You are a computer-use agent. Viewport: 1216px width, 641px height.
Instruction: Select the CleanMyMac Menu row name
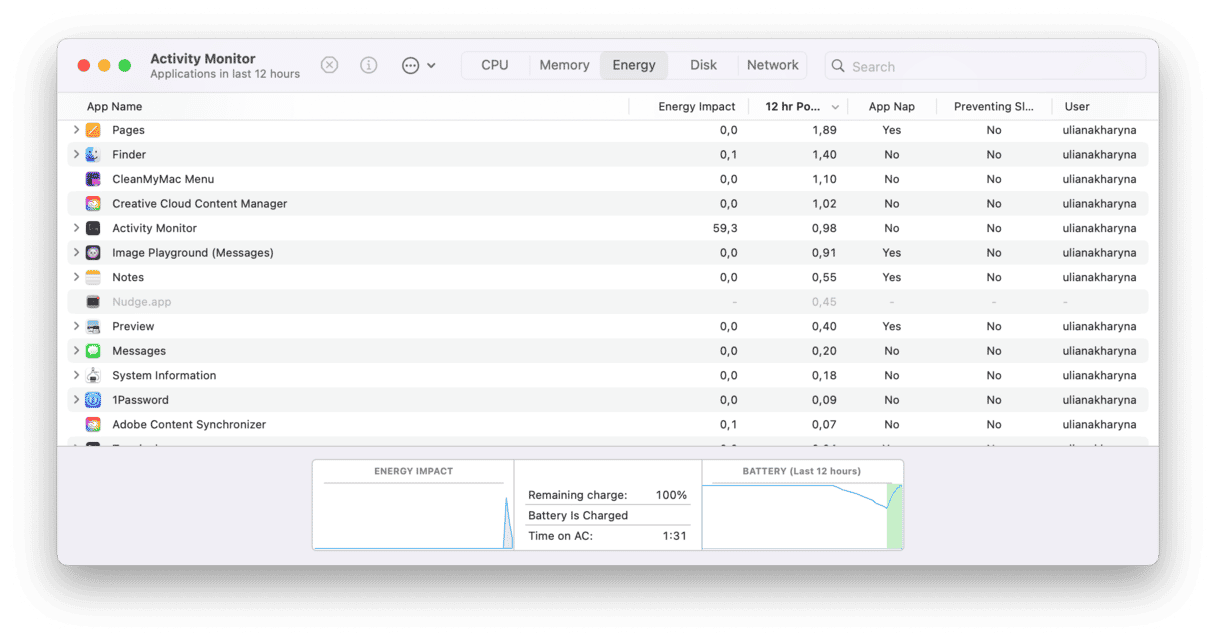(163, 179)
